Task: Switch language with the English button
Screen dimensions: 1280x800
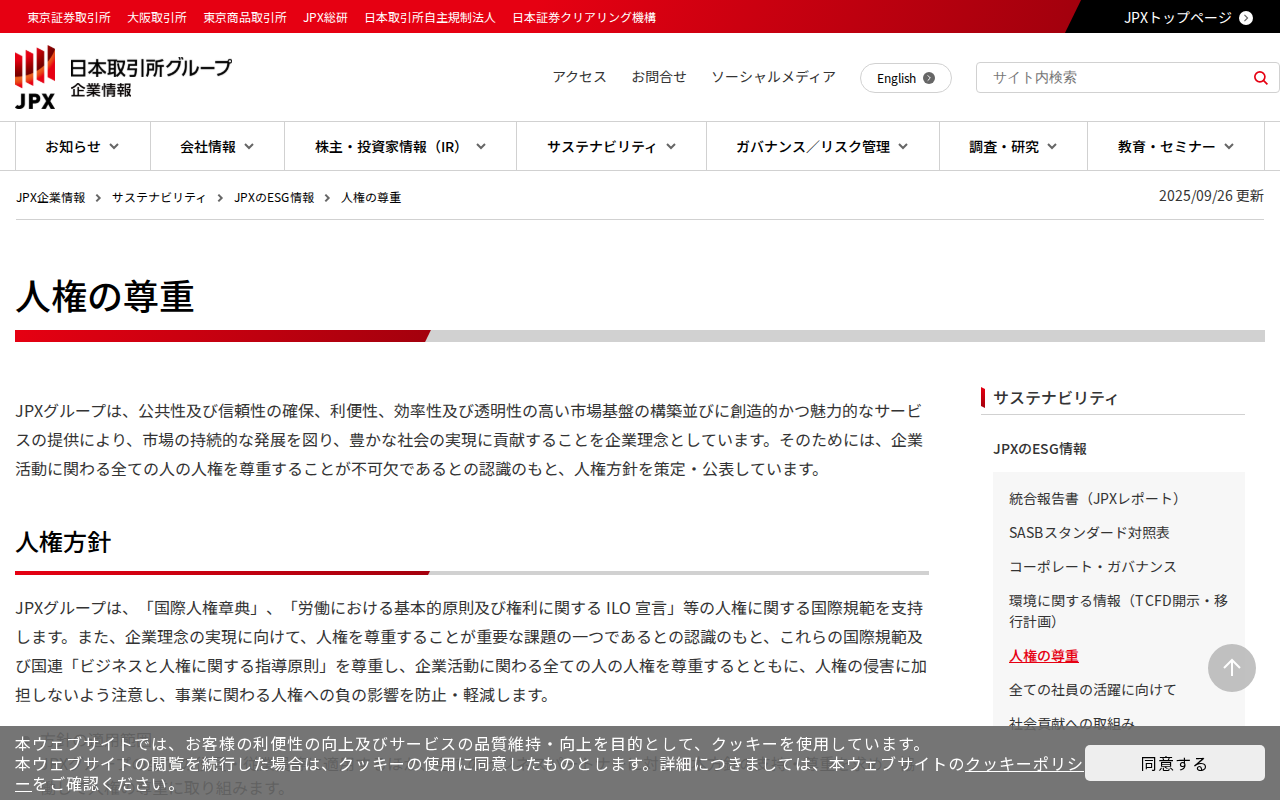Action: [x=906, y=78]
